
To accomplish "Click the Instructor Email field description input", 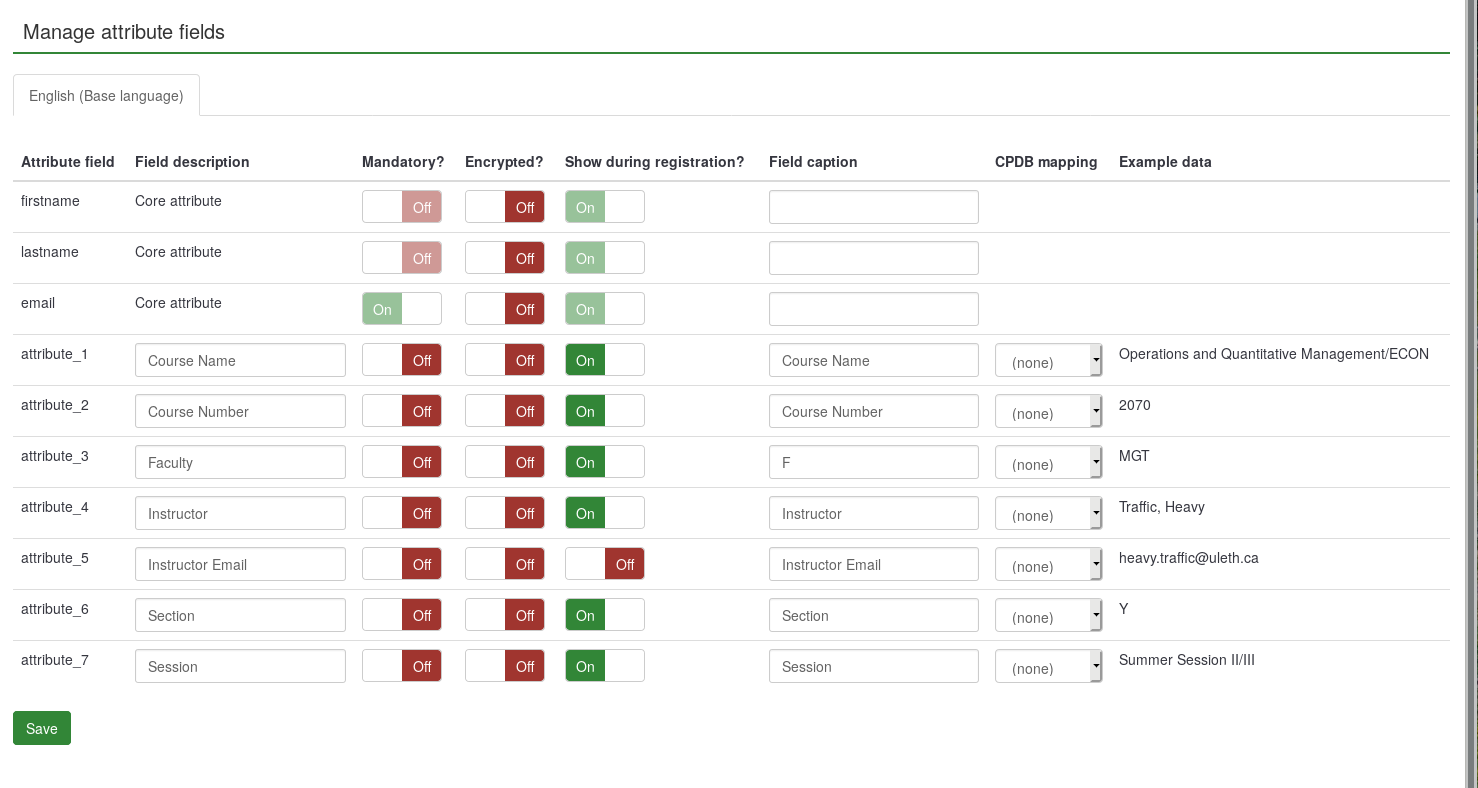I will 240,564.
